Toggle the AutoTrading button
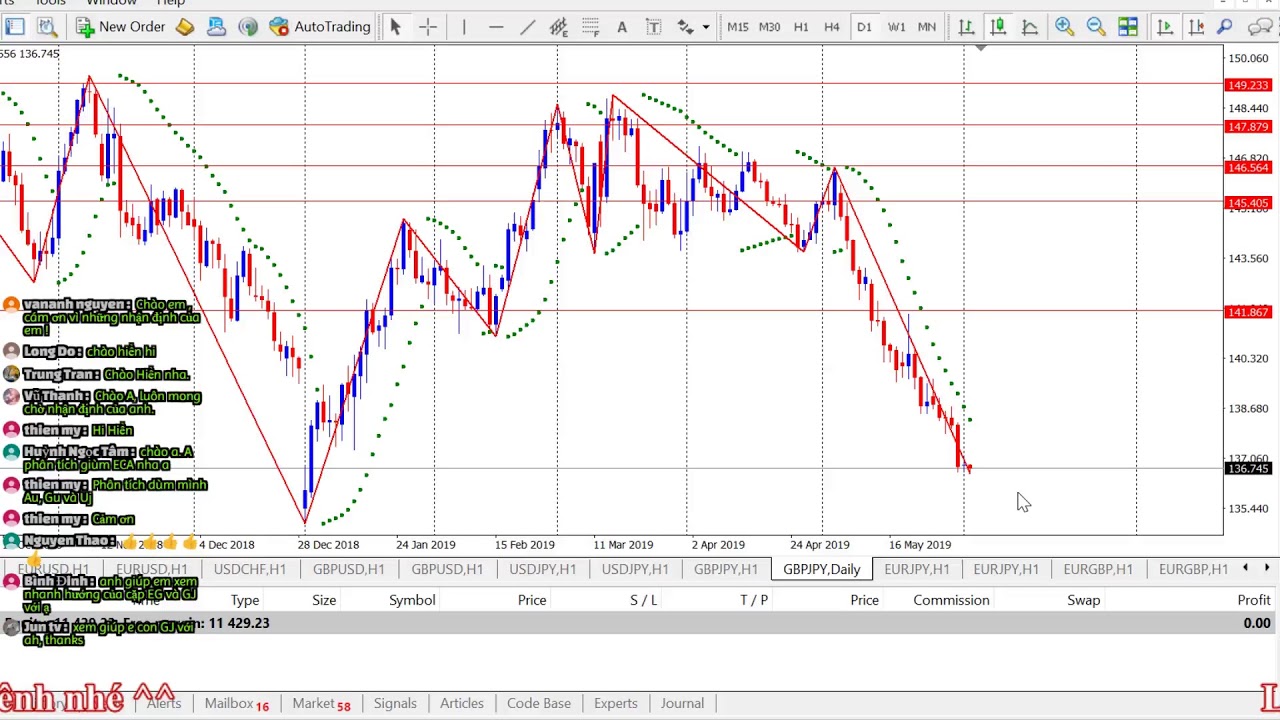The width and height of the screenshot is (1280, 720). 320,27
